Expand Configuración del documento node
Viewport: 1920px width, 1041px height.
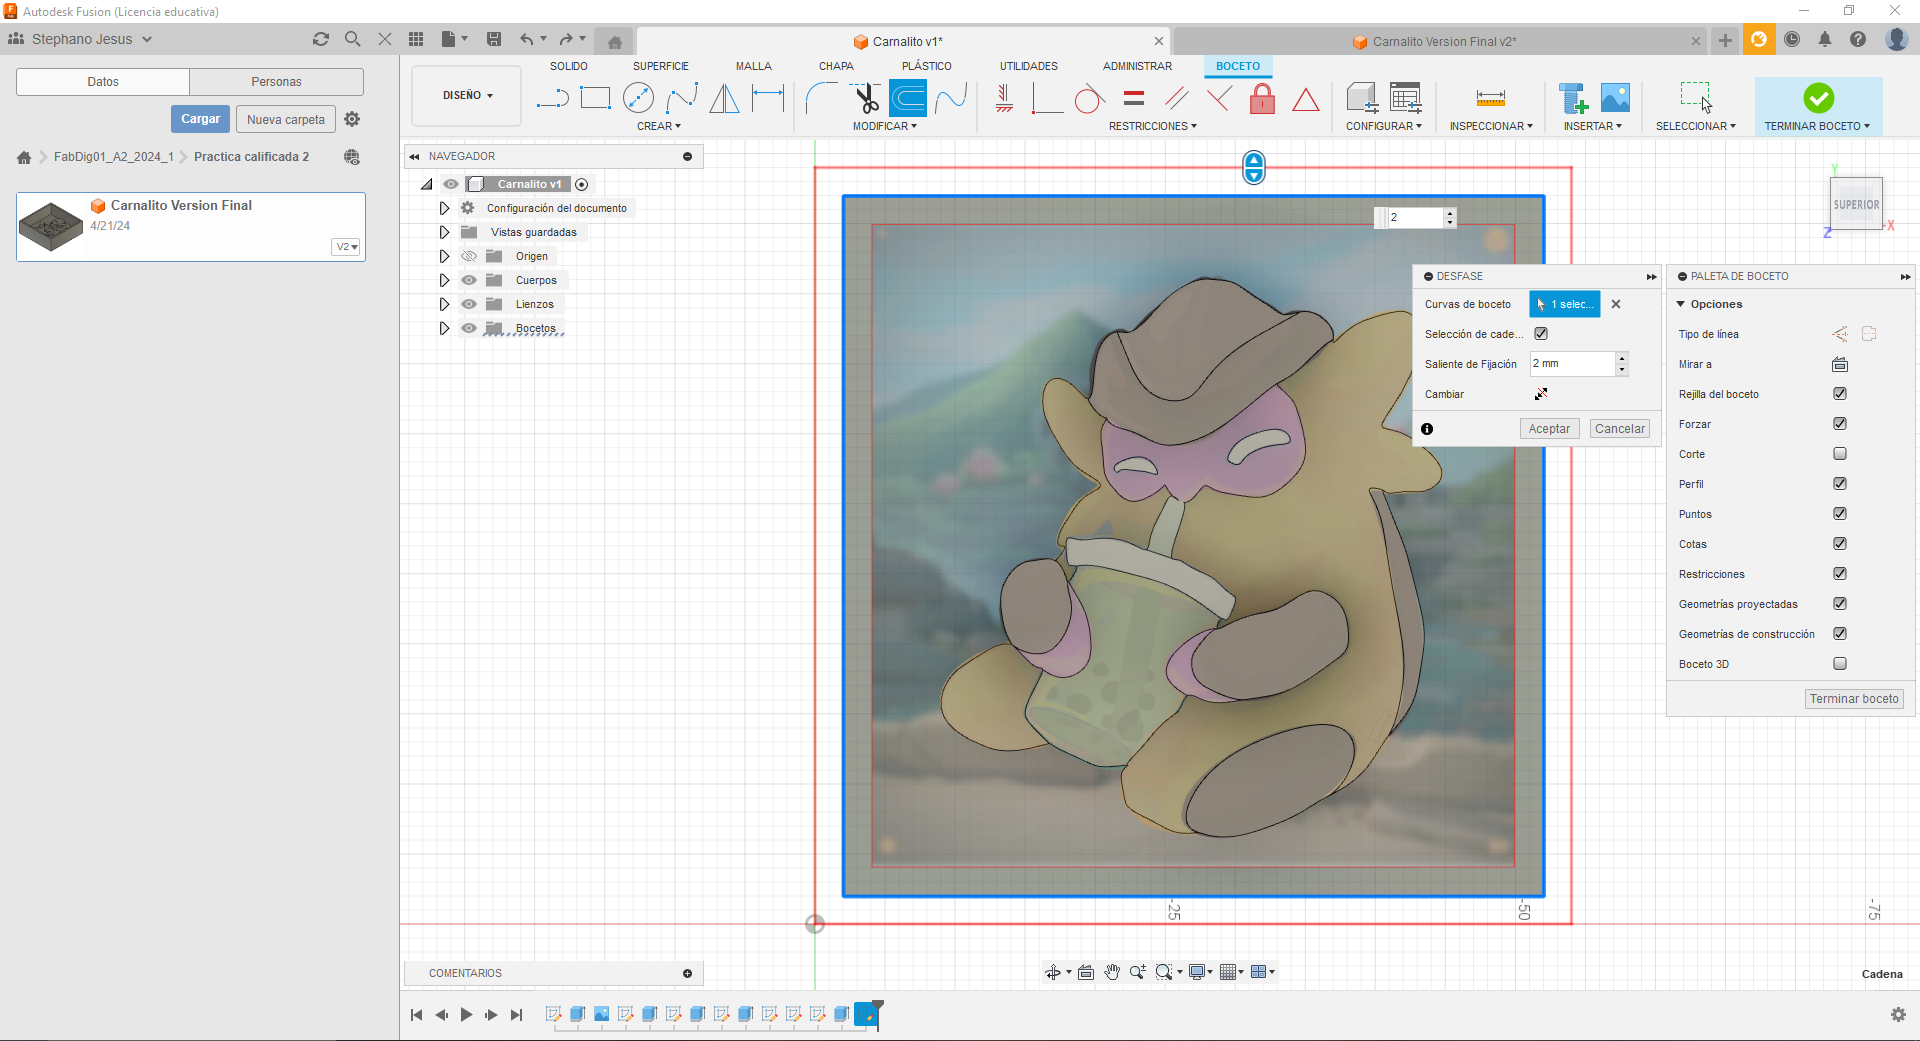pyautogui.click(x=444, y=208)
